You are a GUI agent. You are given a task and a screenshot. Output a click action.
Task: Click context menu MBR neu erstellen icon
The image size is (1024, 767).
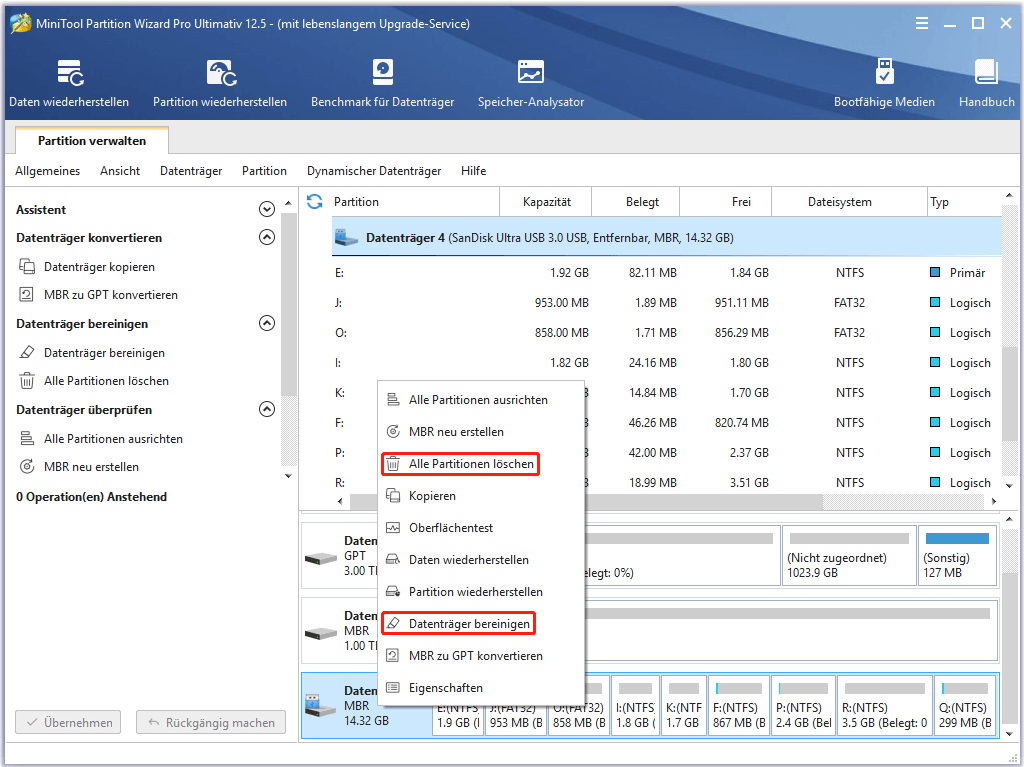pos(393,431)
